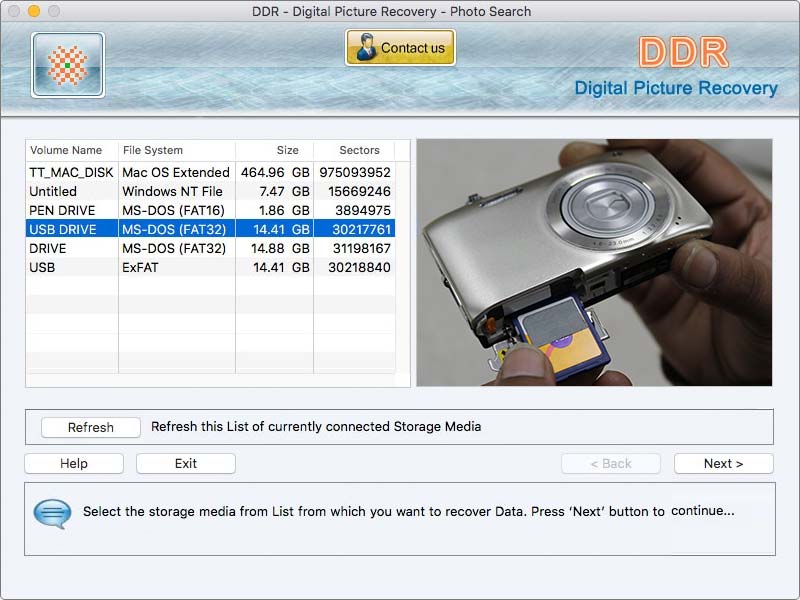Screen dimensions: 800x600
Task: Click the DDR application logo icon
Action: click(x=68, y=65)
